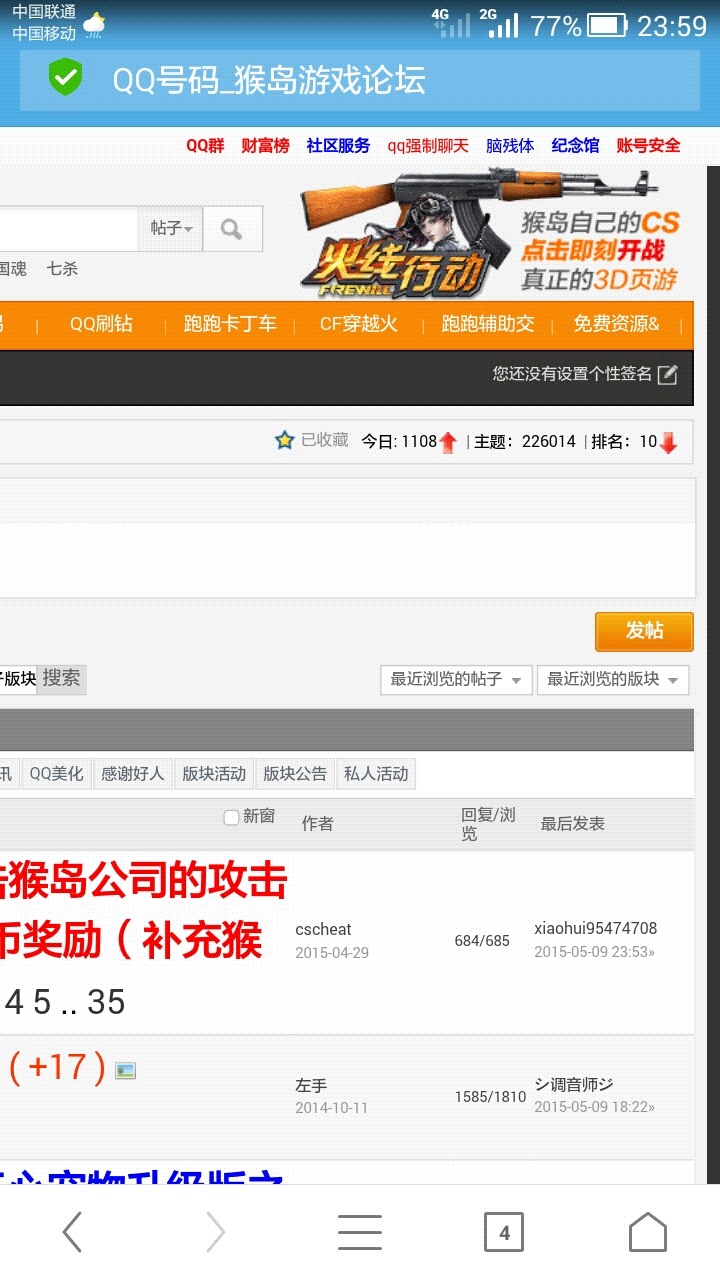Select the QQ美化 category tab
The width and height of the screenshot is (720, 1280).
[x=56, y=774]
